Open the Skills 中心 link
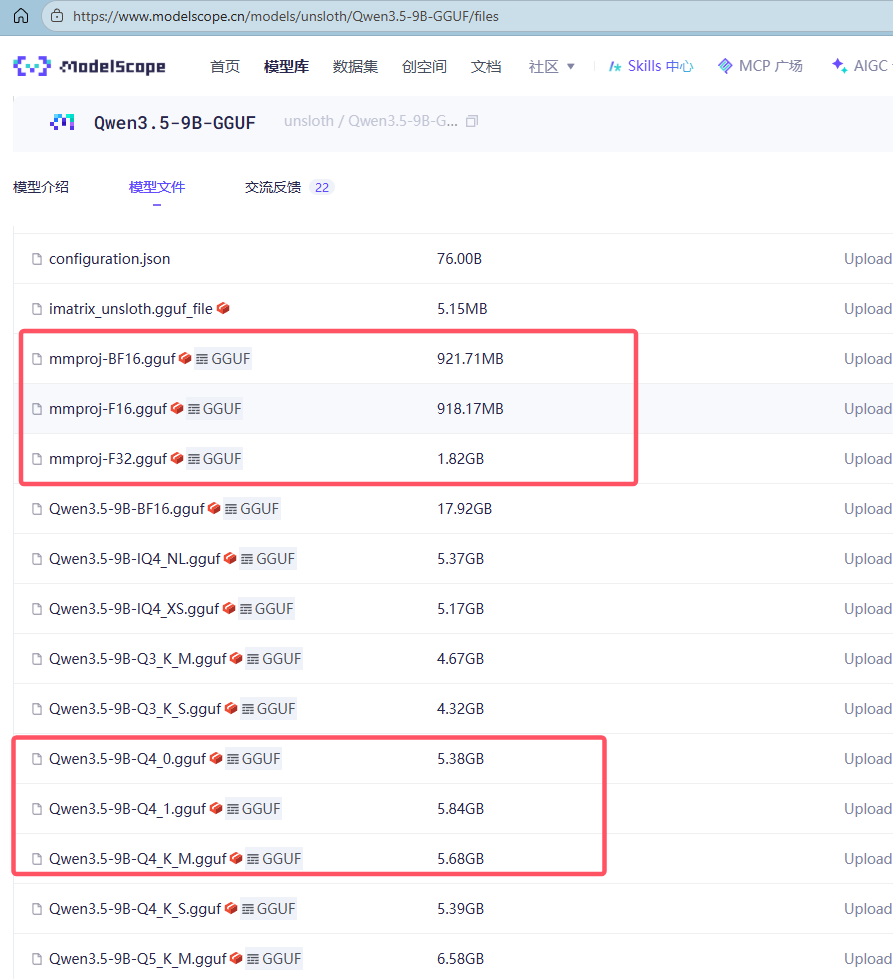The height and width of the screenshot is (979, 893). coord(651,66)
